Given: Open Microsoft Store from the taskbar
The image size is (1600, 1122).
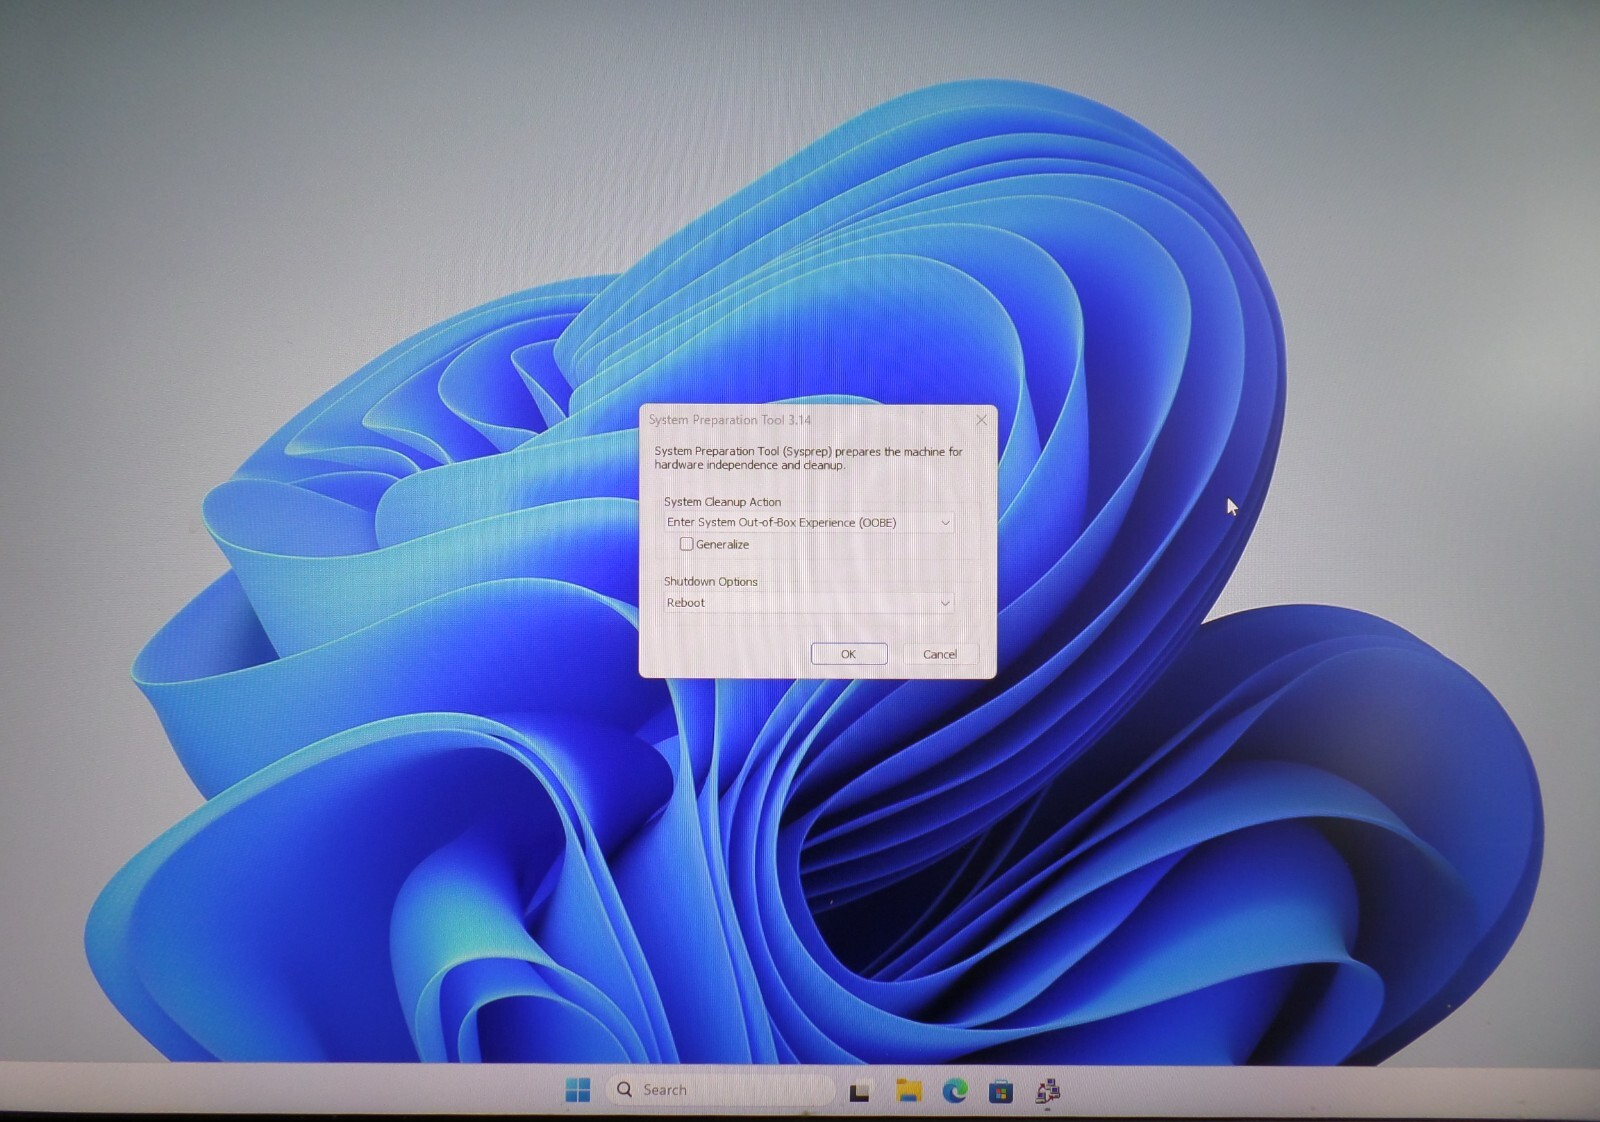Looking at the screenshot, I should (1001, 1092).
